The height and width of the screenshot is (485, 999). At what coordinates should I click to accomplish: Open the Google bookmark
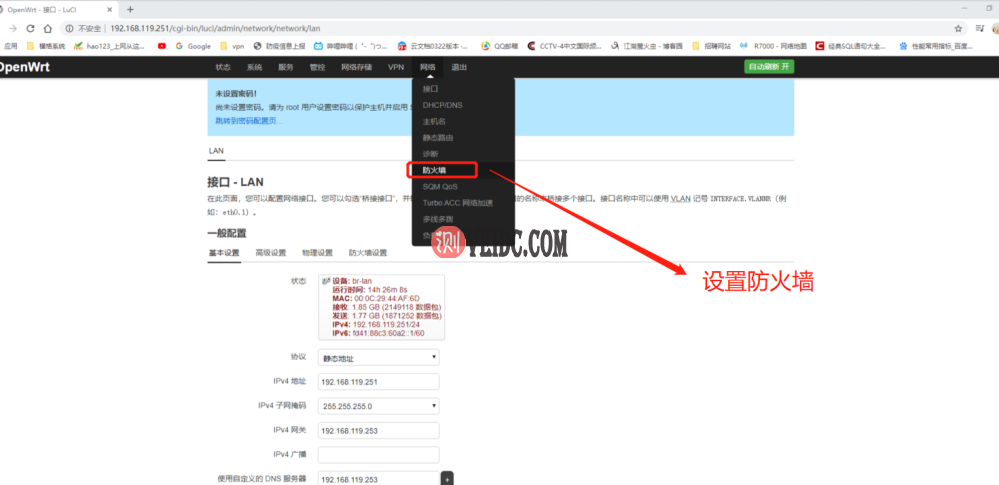pos(193,46)
